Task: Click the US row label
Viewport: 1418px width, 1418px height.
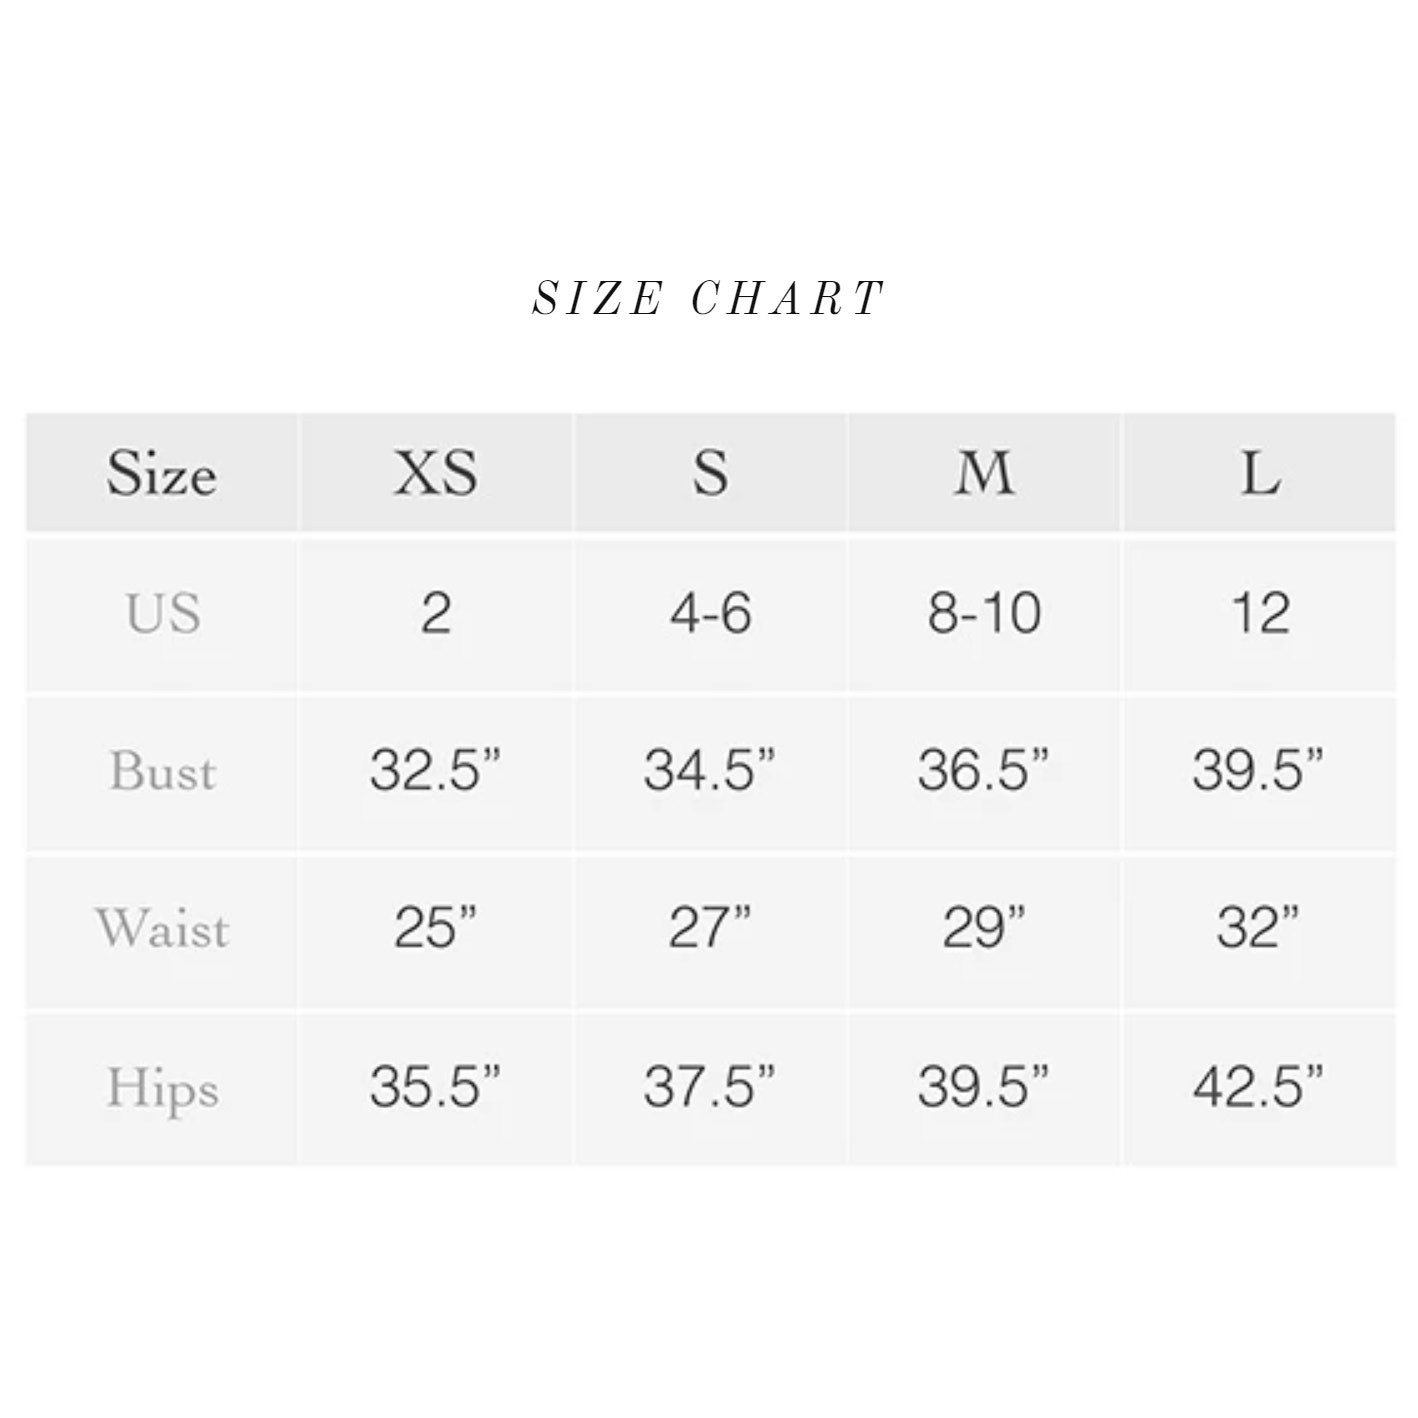Action: tap(161, 614)
